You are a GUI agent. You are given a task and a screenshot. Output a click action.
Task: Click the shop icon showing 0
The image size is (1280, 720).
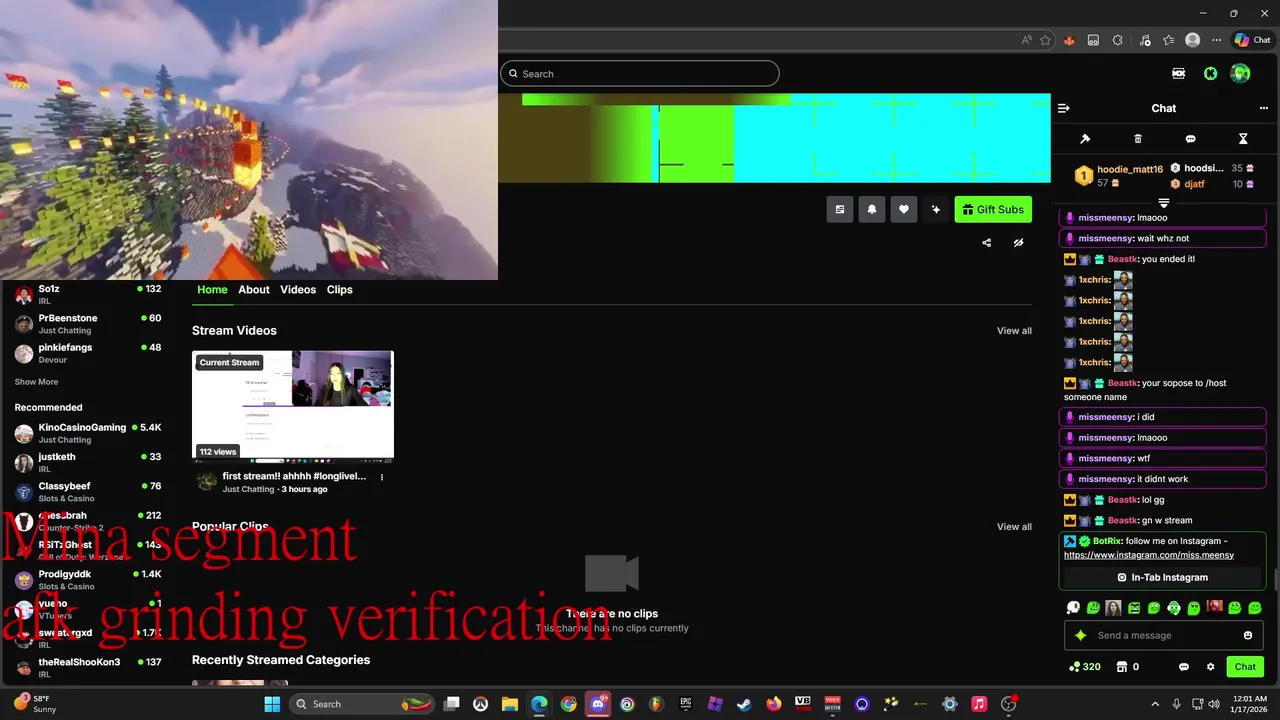tap(1128, 667)
